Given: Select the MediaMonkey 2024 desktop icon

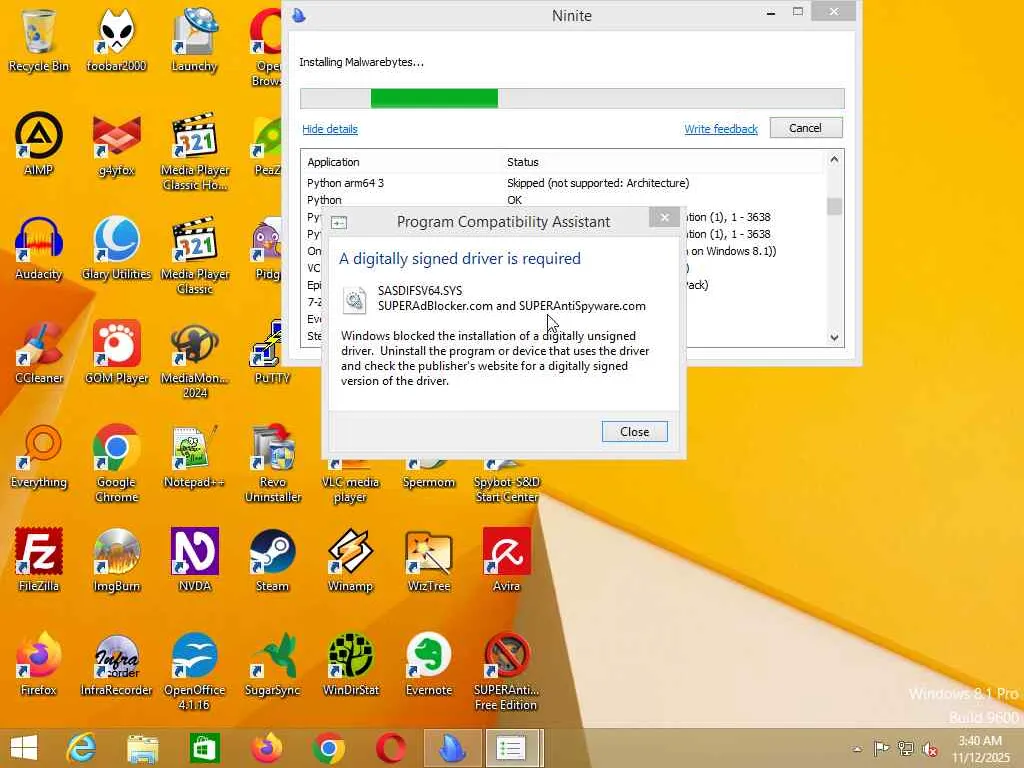Looking at the screenshot, I should pos(195,359).
